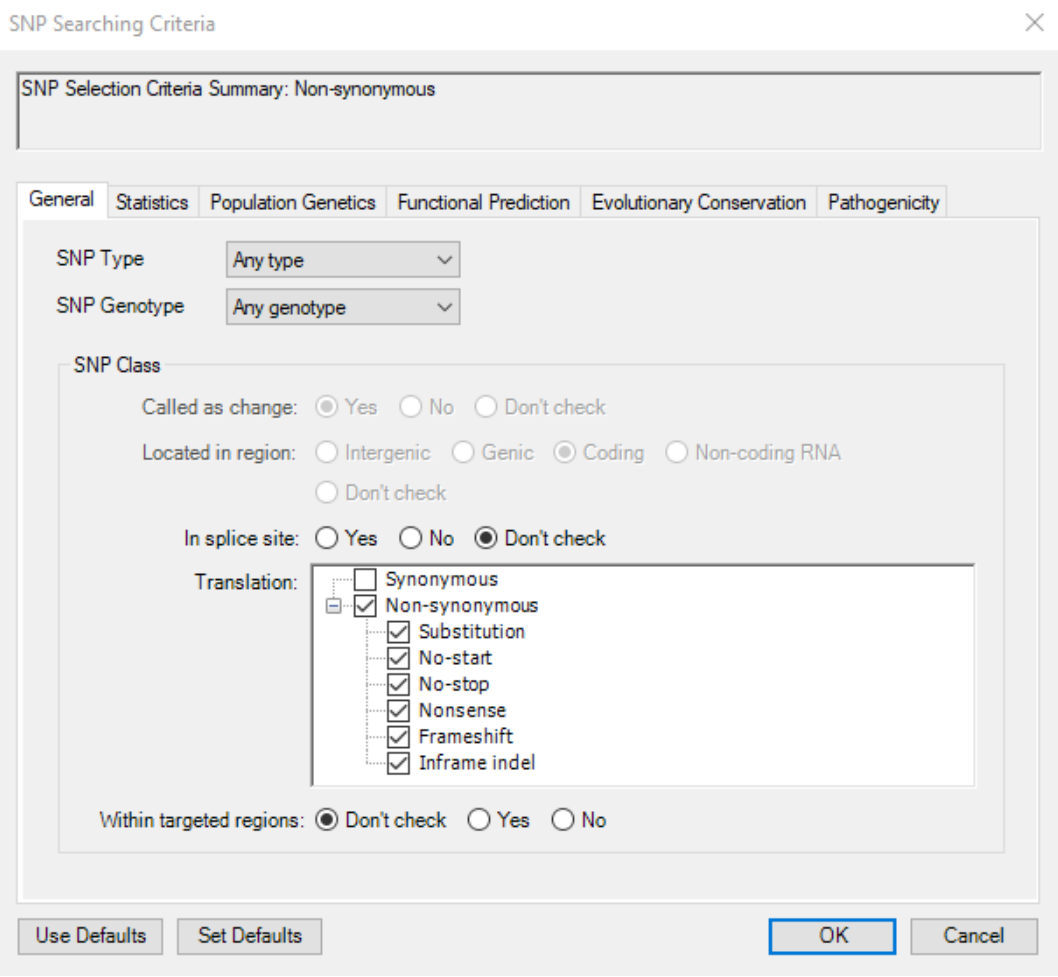Close the SNP Searching Criteria dialog

pyautogui.click(x=1034, y=23)
